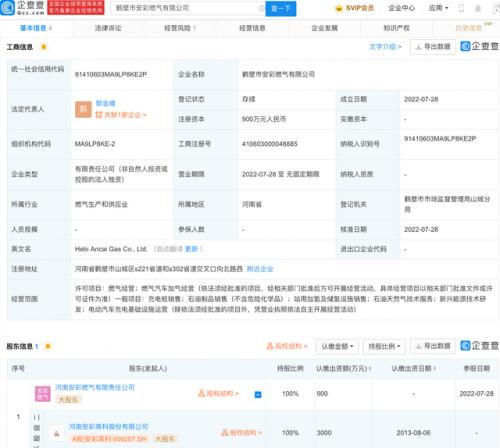Switch to 法律诉讼 tab
The height and width of the screenshot is (448, 500).
point(108,28)
